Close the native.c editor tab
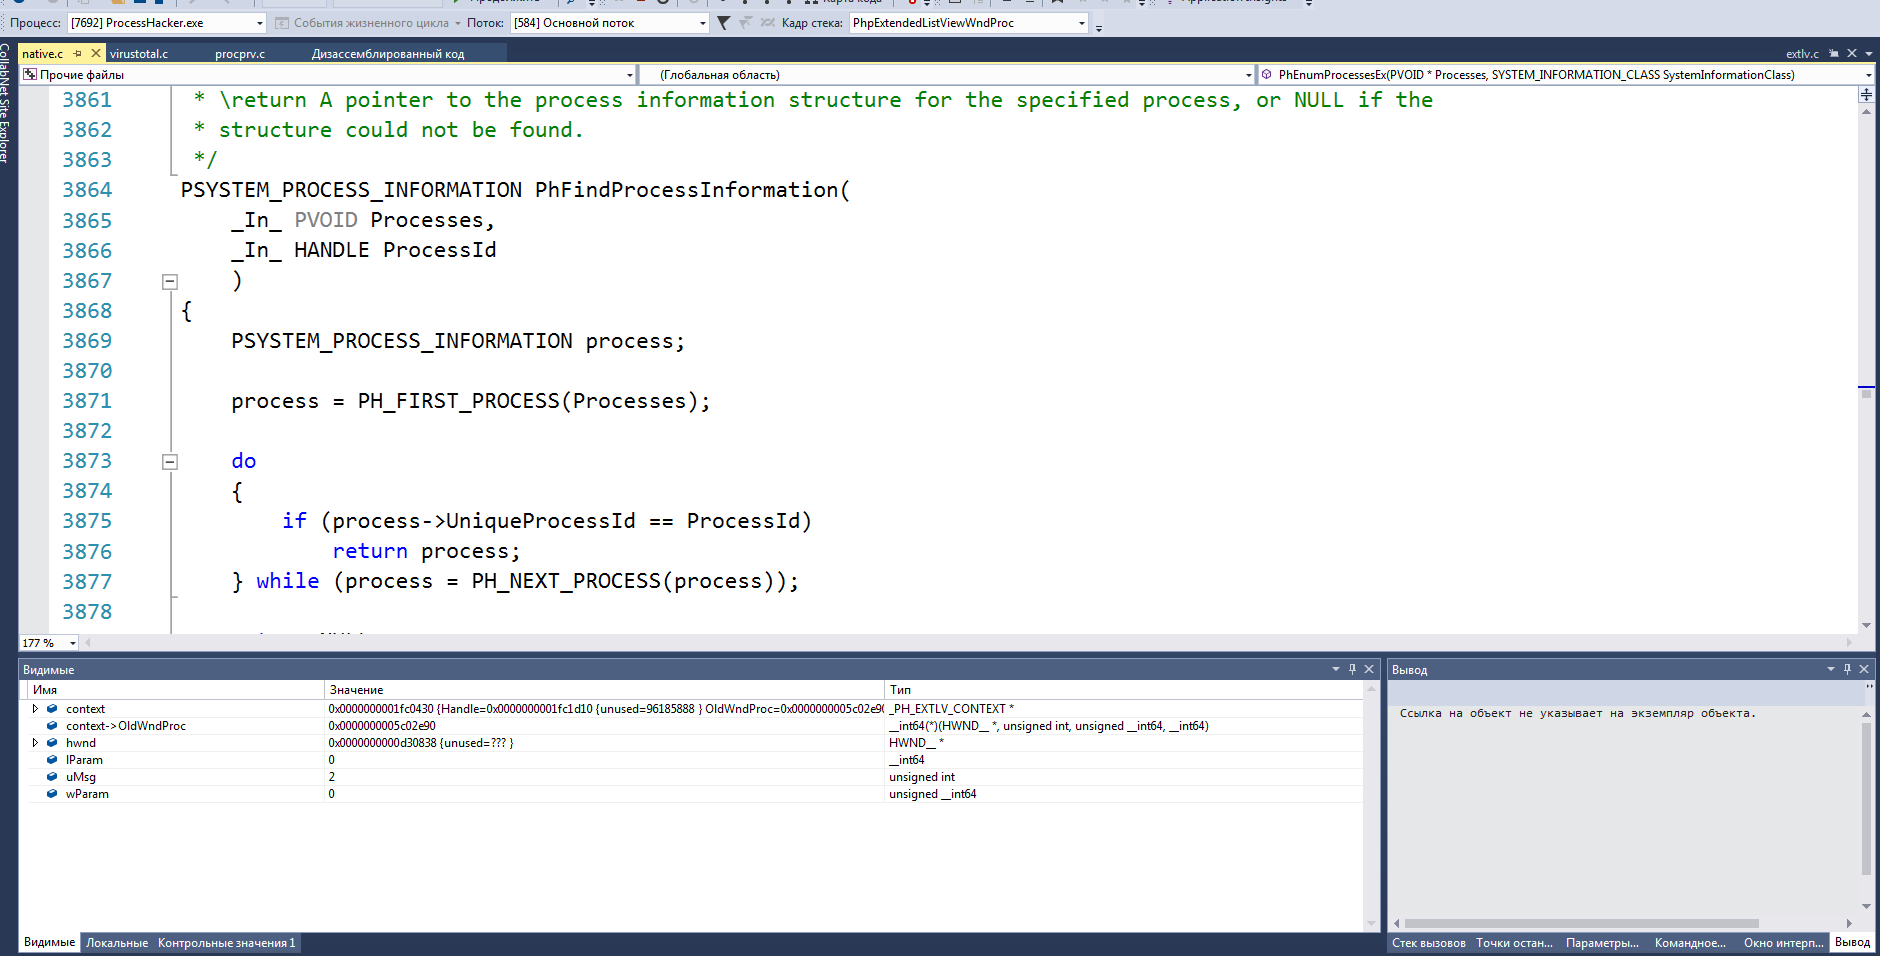 (96, 54)
